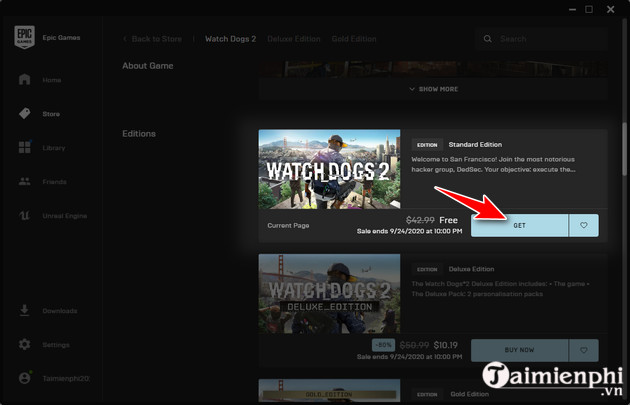
Task: Switch to Deluxe Edition tab
Action: pos(294,39)
